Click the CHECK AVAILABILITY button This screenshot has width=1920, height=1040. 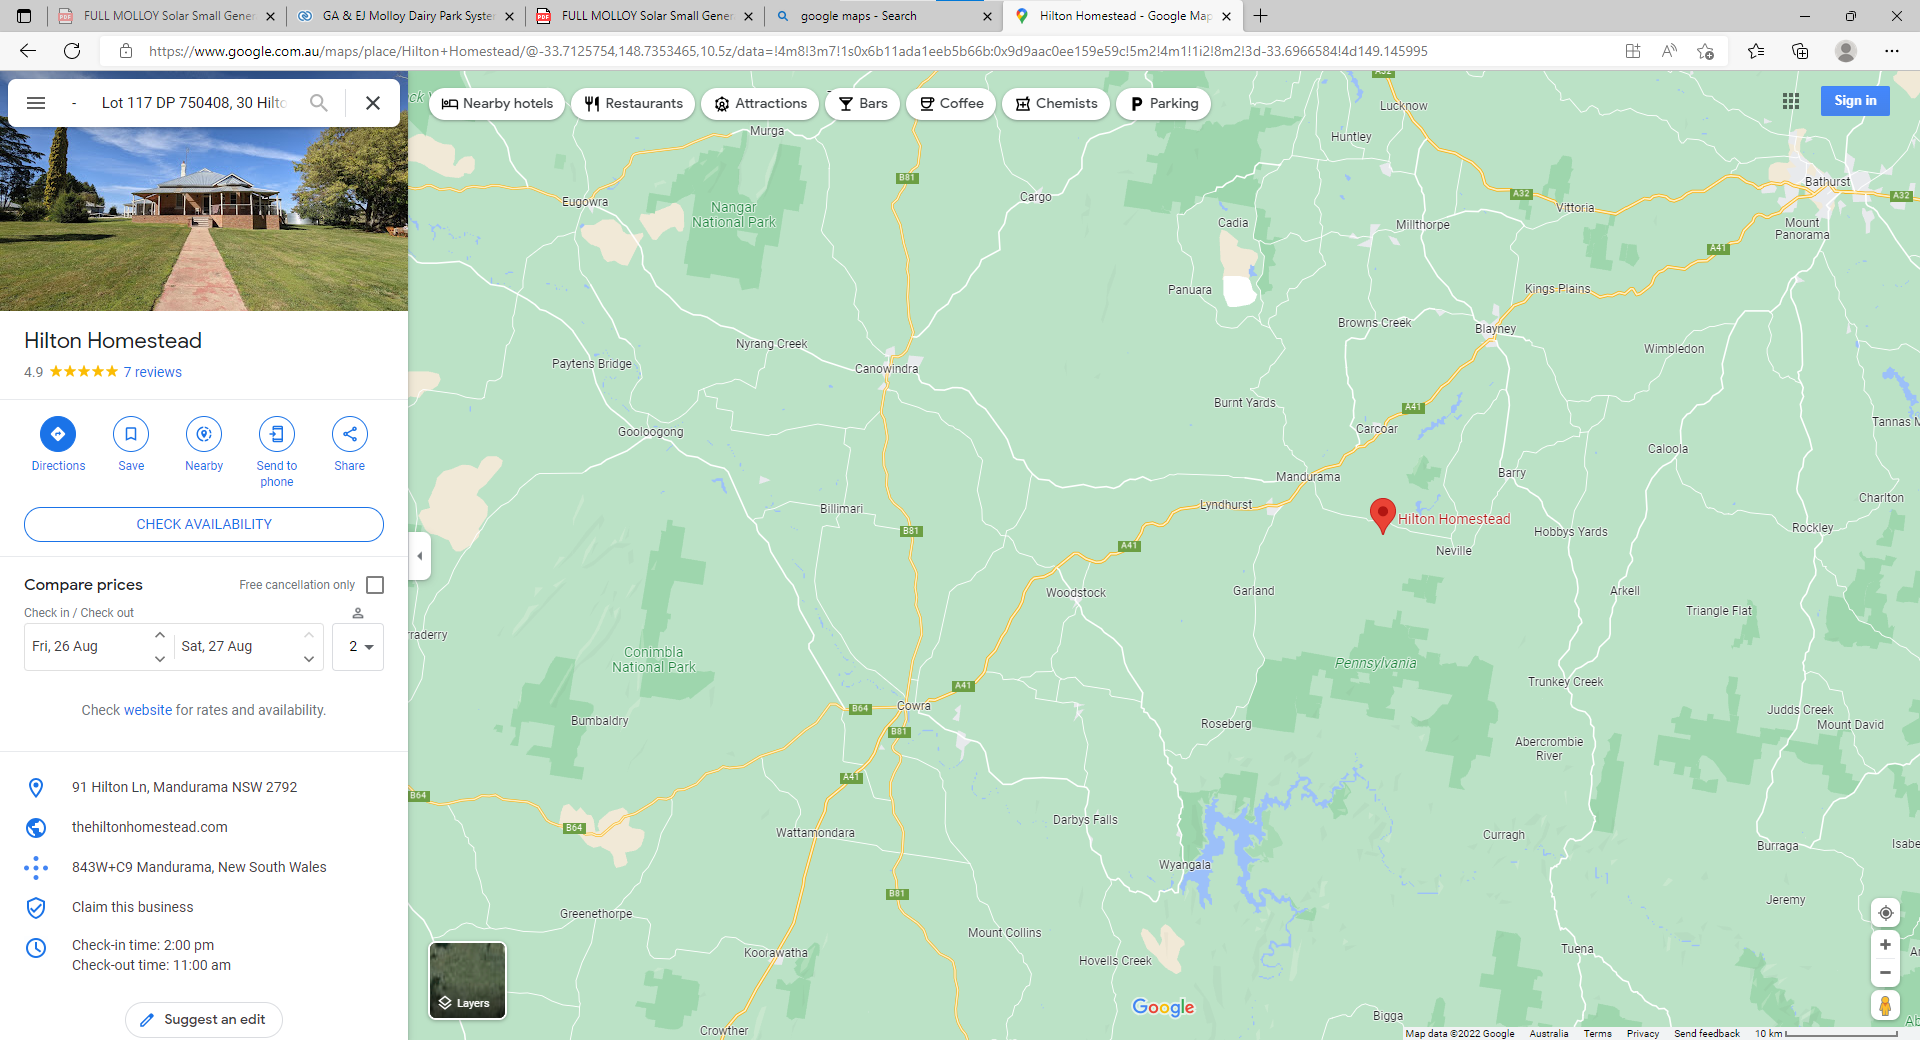coord(204,524)
